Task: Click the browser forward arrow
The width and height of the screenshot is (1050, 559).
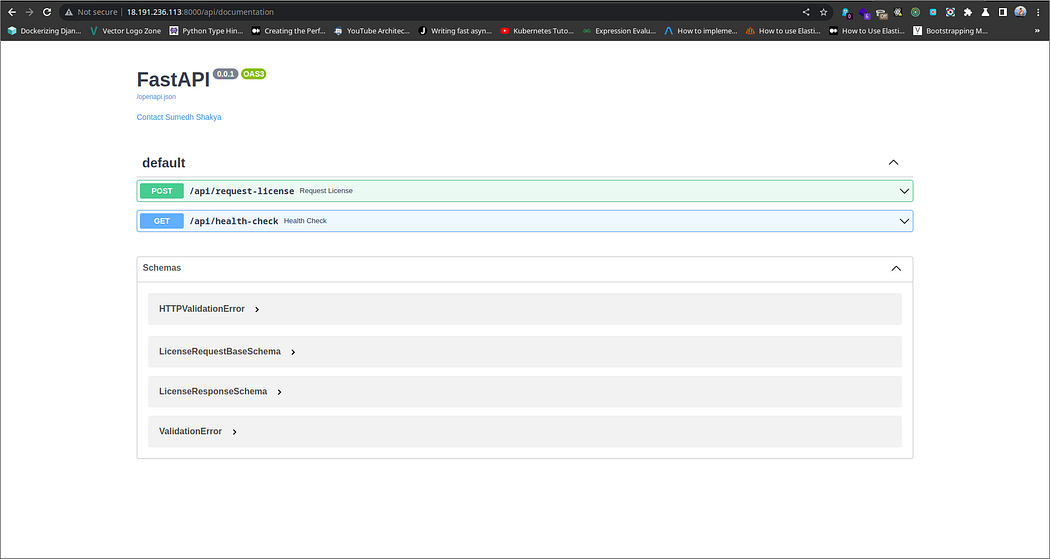Action: point(29,12)
